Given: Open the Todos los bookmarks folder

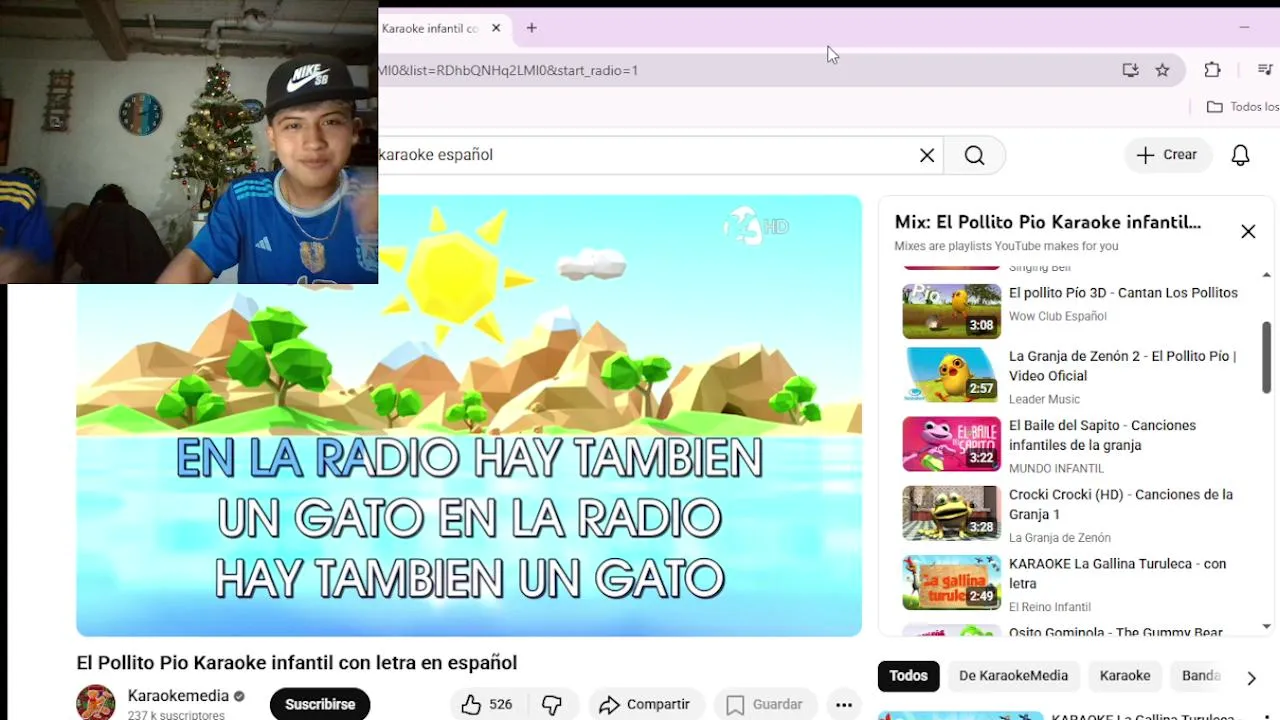Looking at the screenshot, I should [x=1242, y=107].
